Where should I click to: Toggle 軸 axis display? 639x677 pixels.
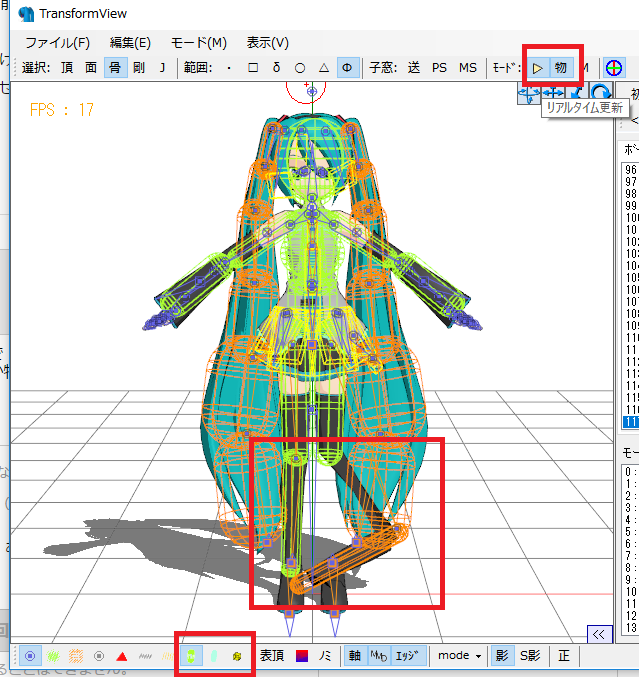355,656
